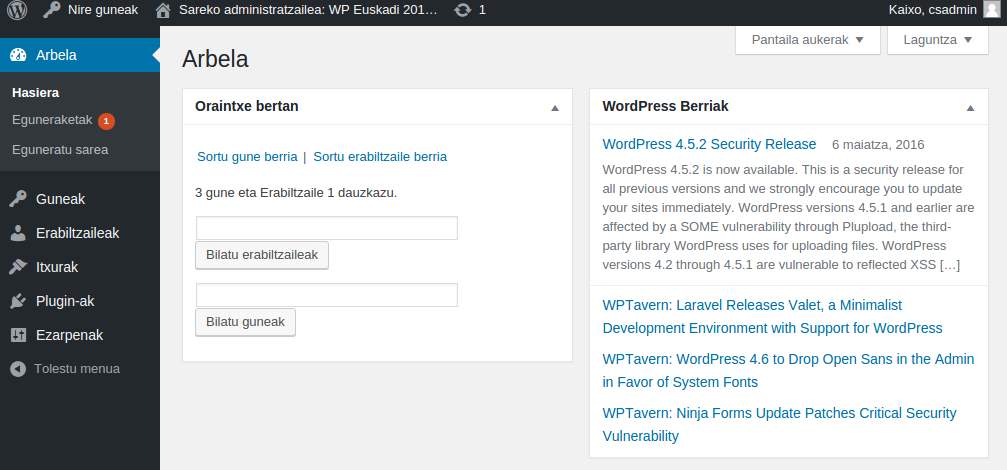The image size is (1007, 470).
Task: Click the 3 gune eta Erabiltzaile 1 text
Action: click(296, 193)
